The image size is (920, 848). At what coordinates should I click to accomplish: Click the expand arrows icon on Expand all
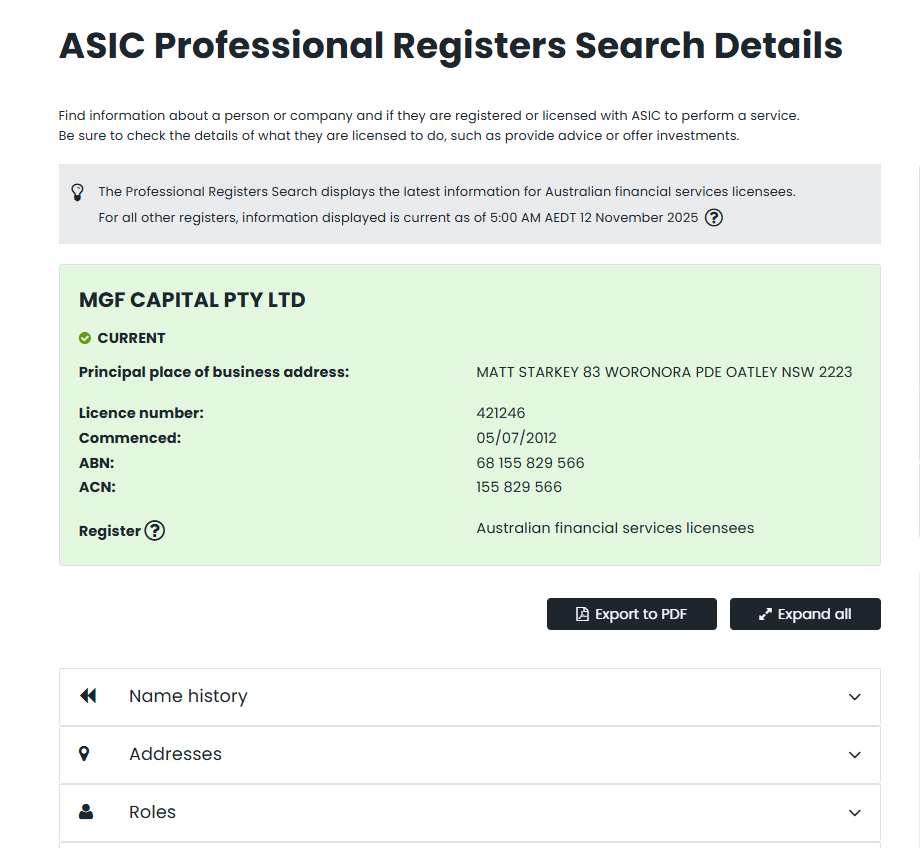point(765,614)
